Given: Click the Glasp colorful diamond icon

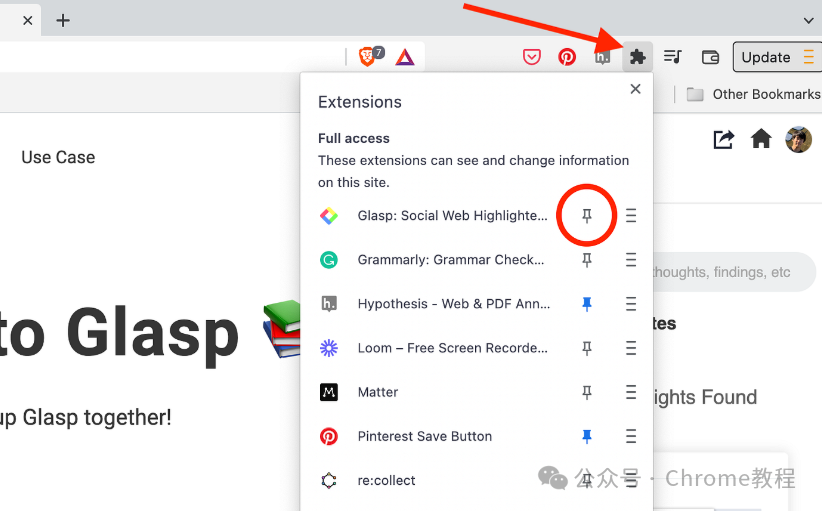Looking at the screenshot, I should click(329, 215).
